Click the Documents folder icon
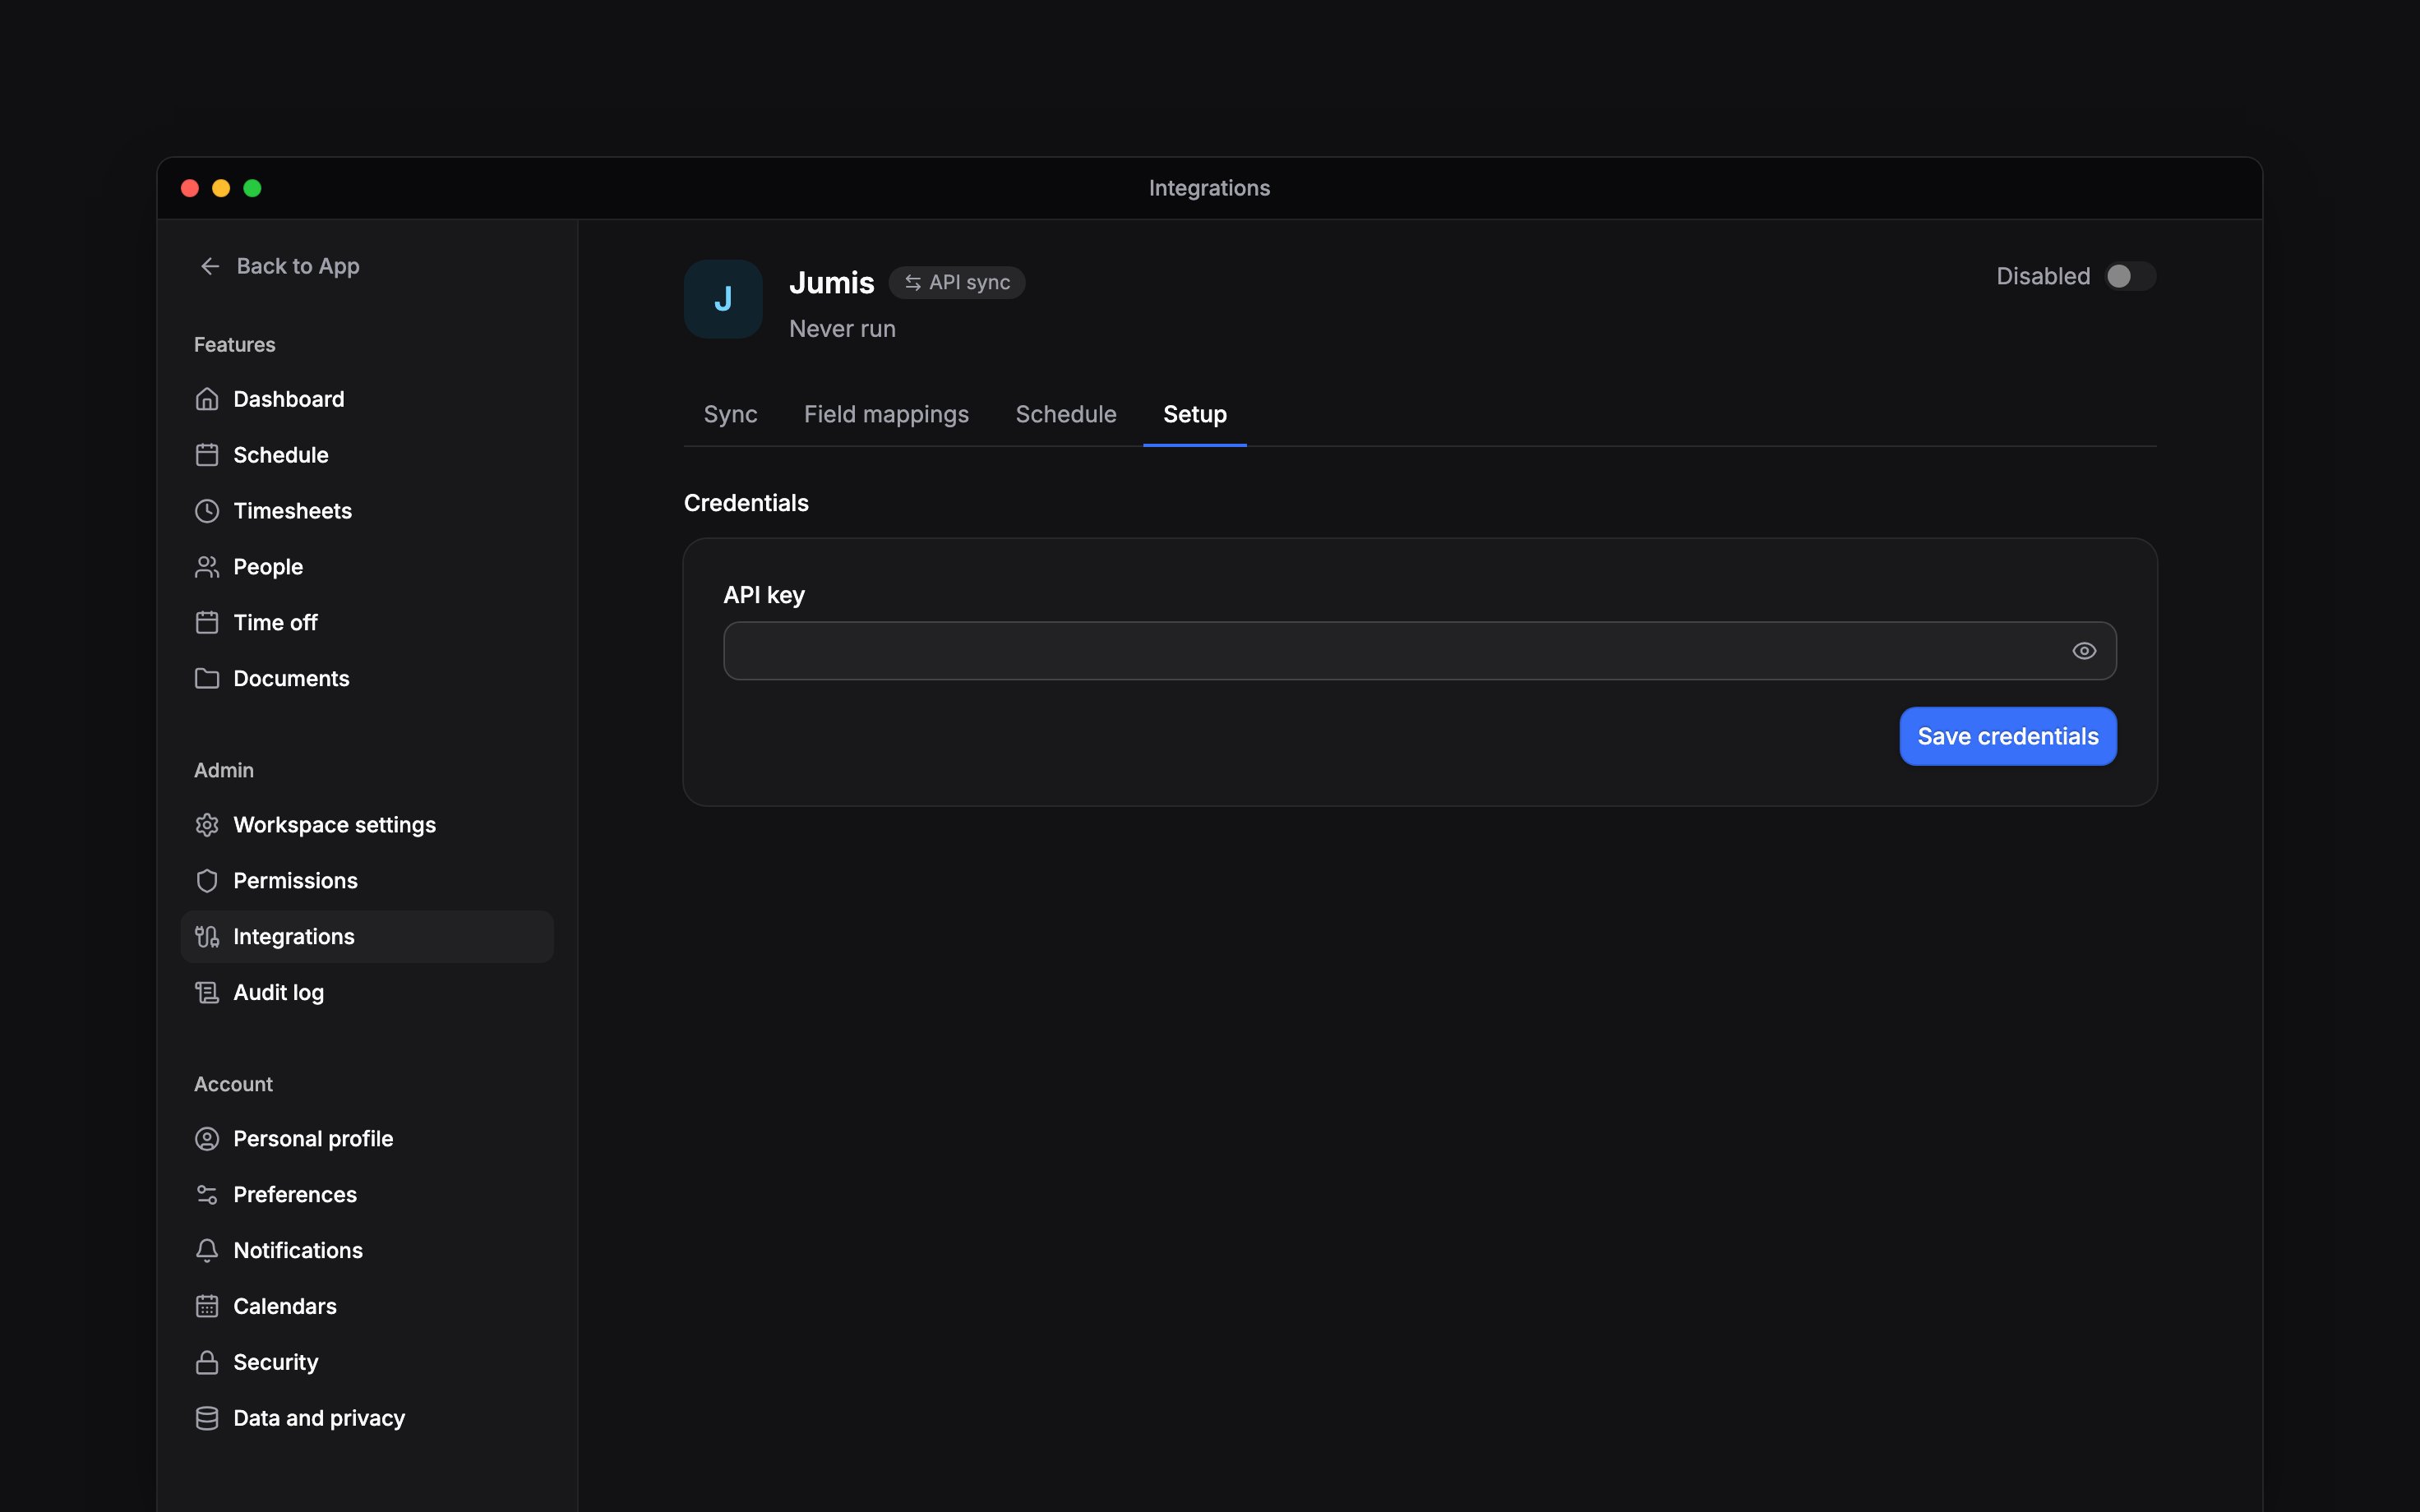 point(207,679)
